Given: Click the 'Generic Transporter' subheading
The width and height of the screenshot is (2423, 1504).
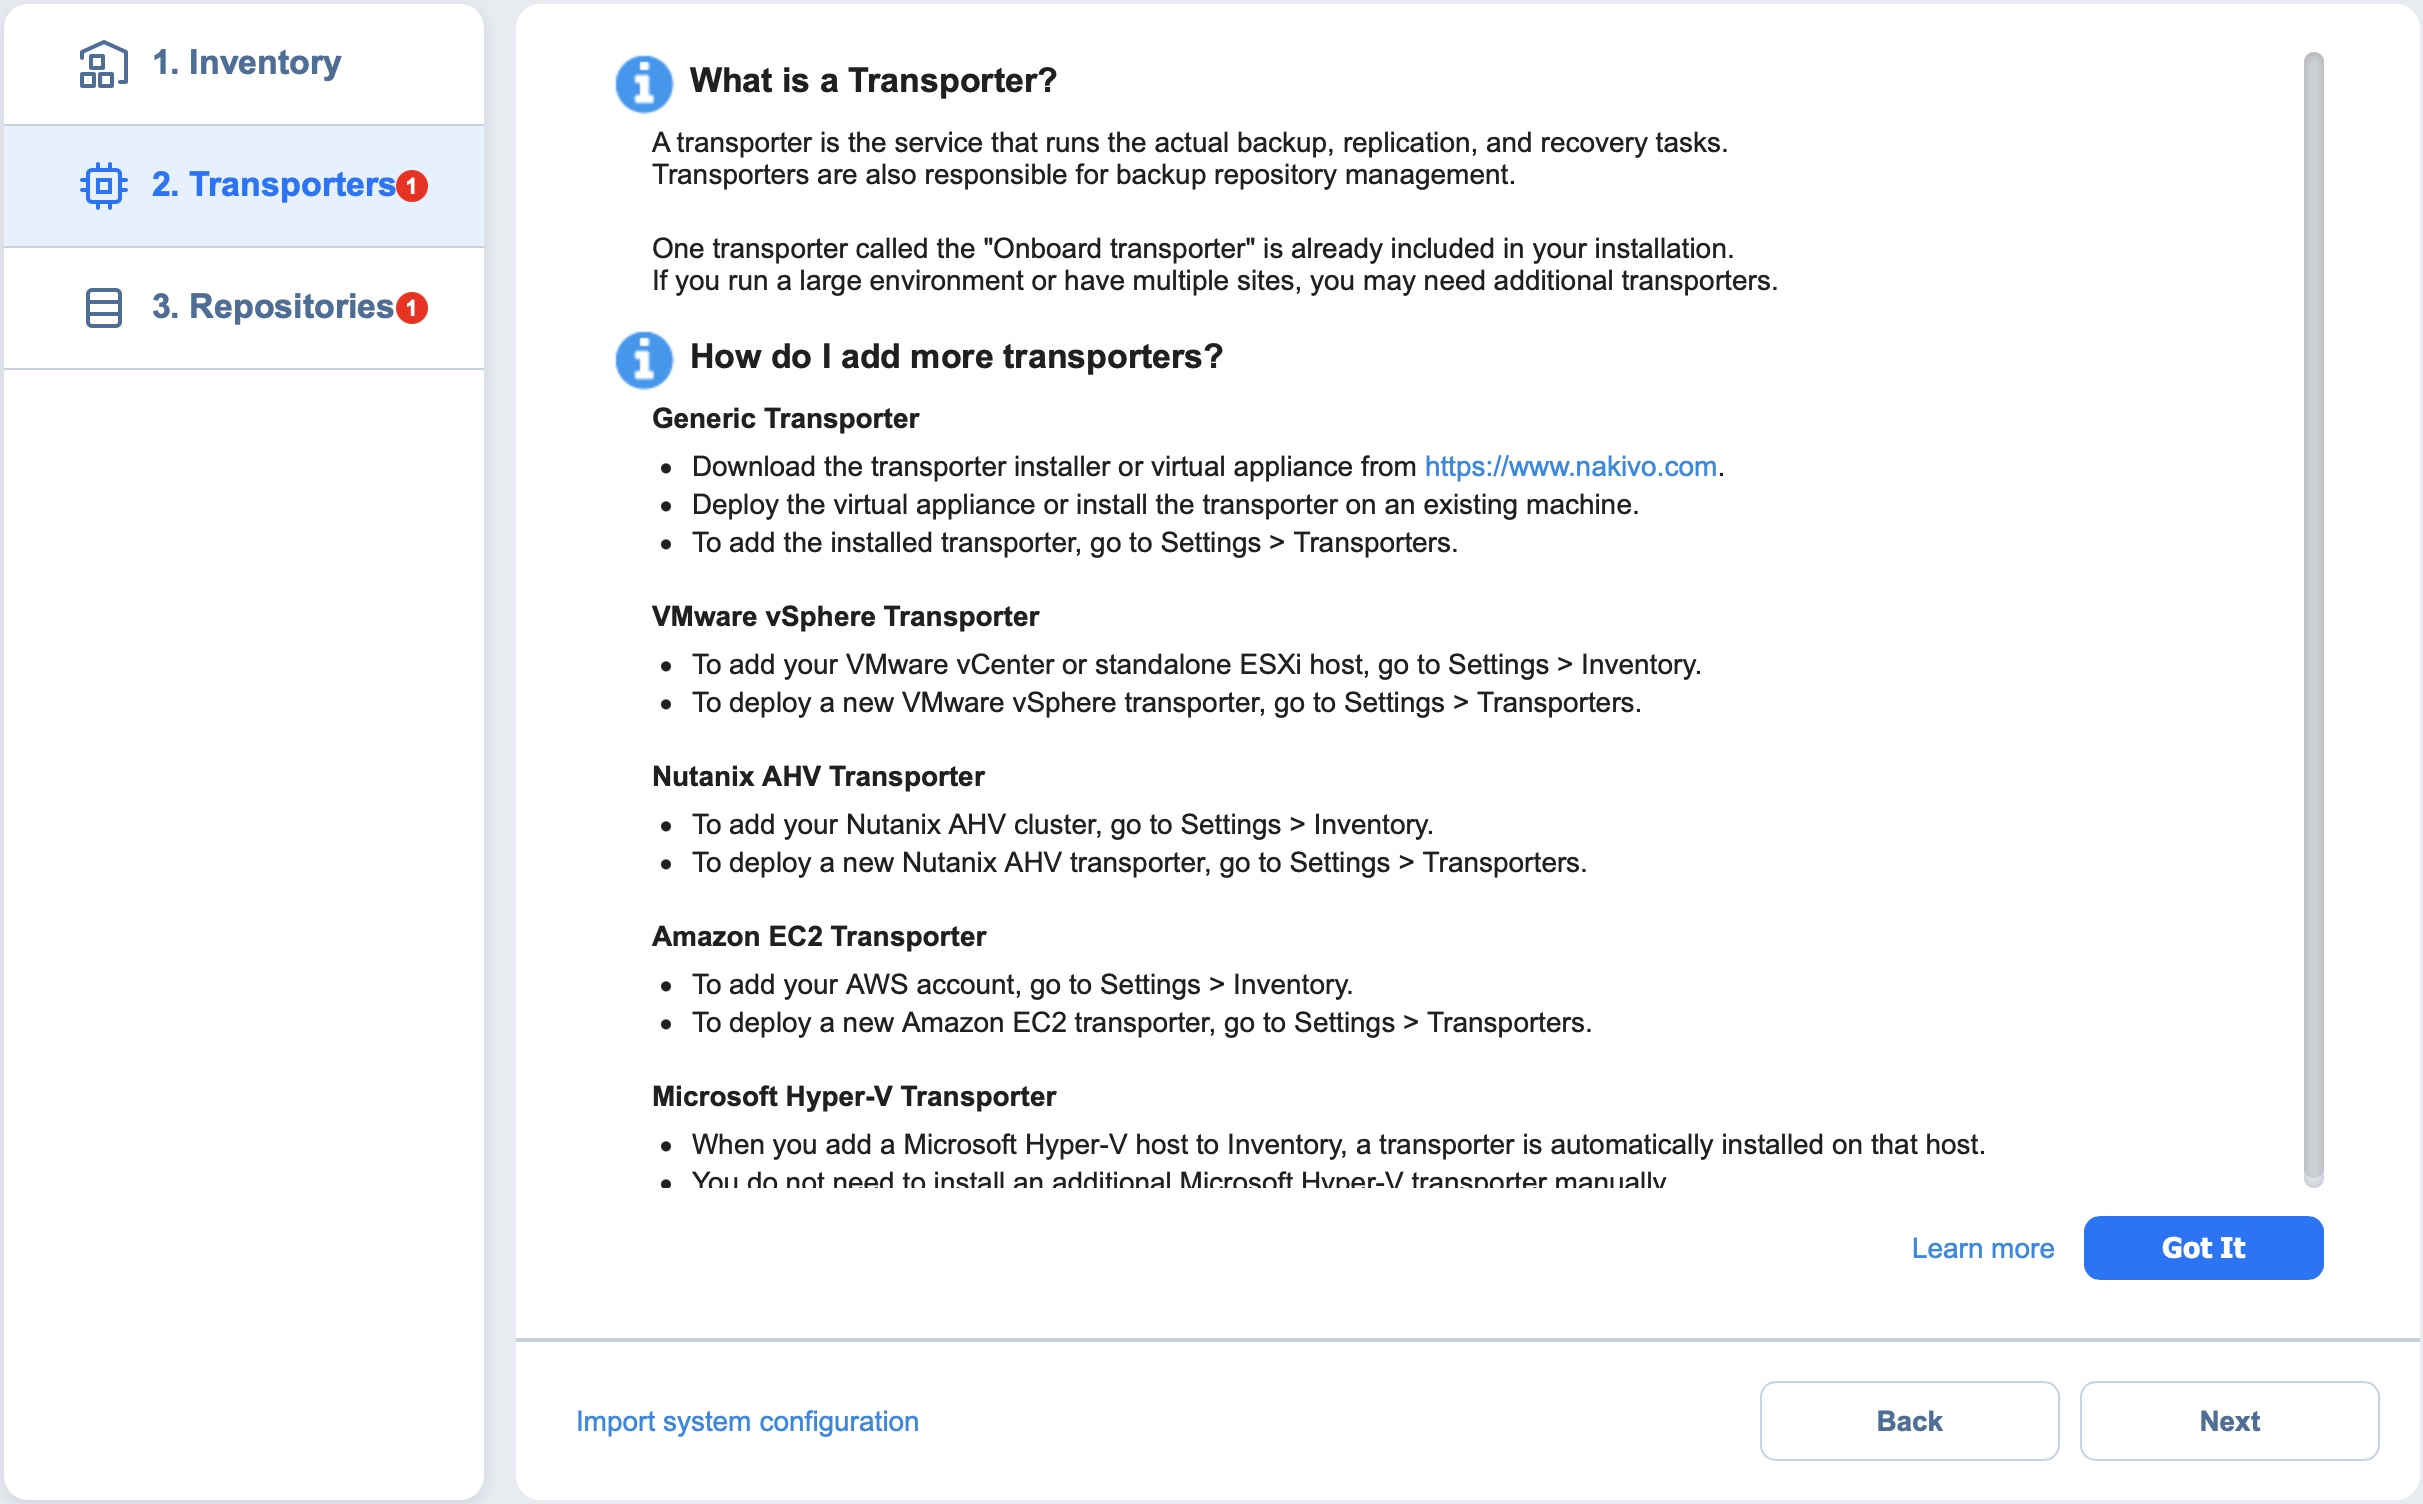Looking at the screenshot, I should pos(785,418).
